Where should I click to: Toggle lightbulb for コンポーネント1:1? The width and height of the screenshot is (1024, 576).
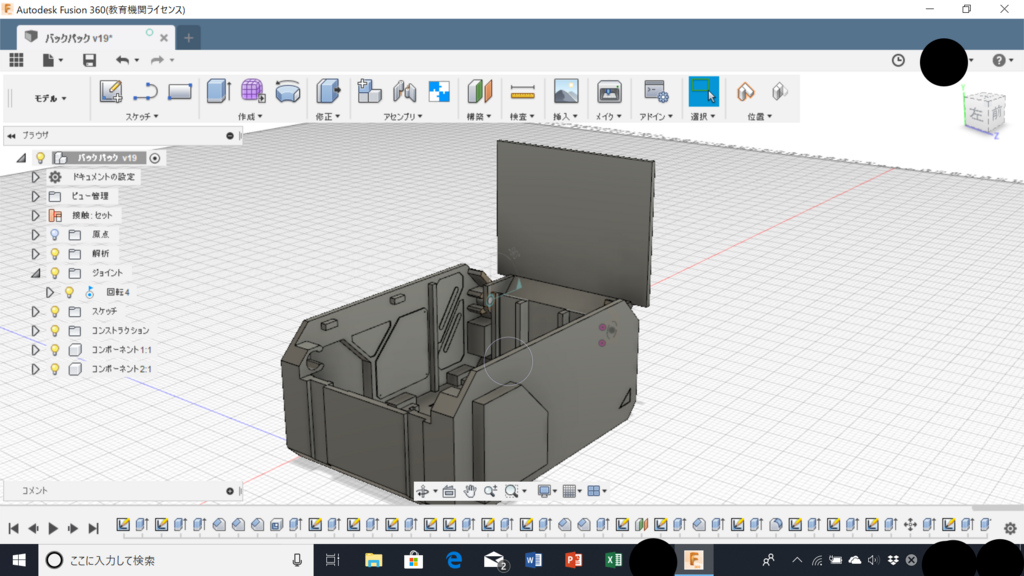coord(55,350)
